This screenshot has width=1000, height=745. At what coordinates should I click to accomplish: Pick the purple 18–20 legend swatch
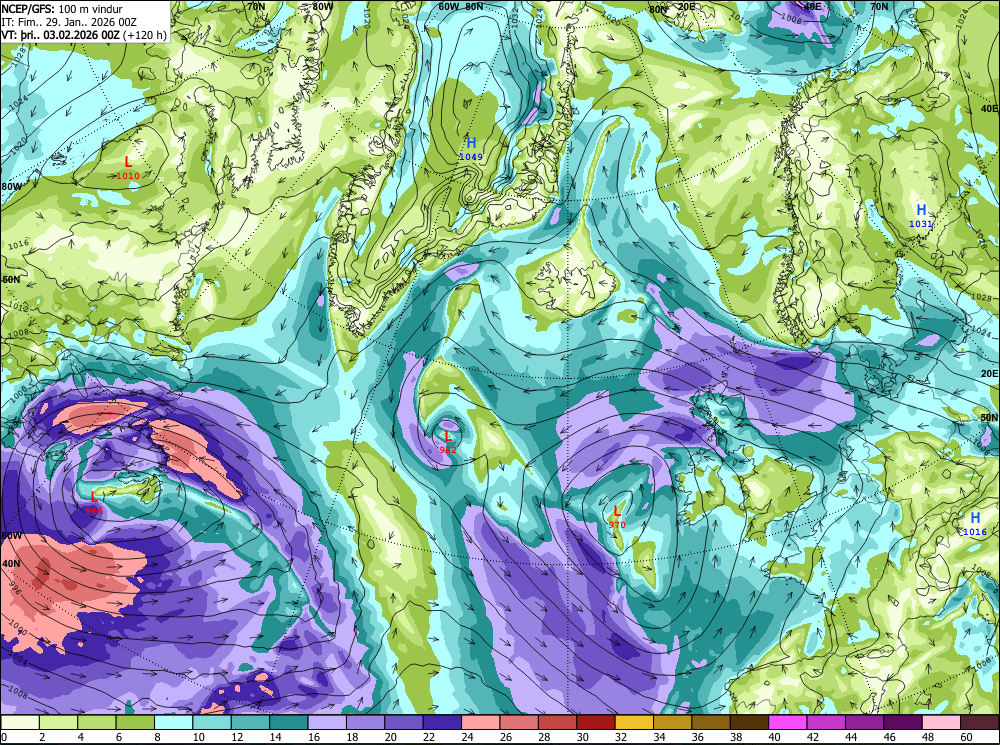tap(365, 722)
